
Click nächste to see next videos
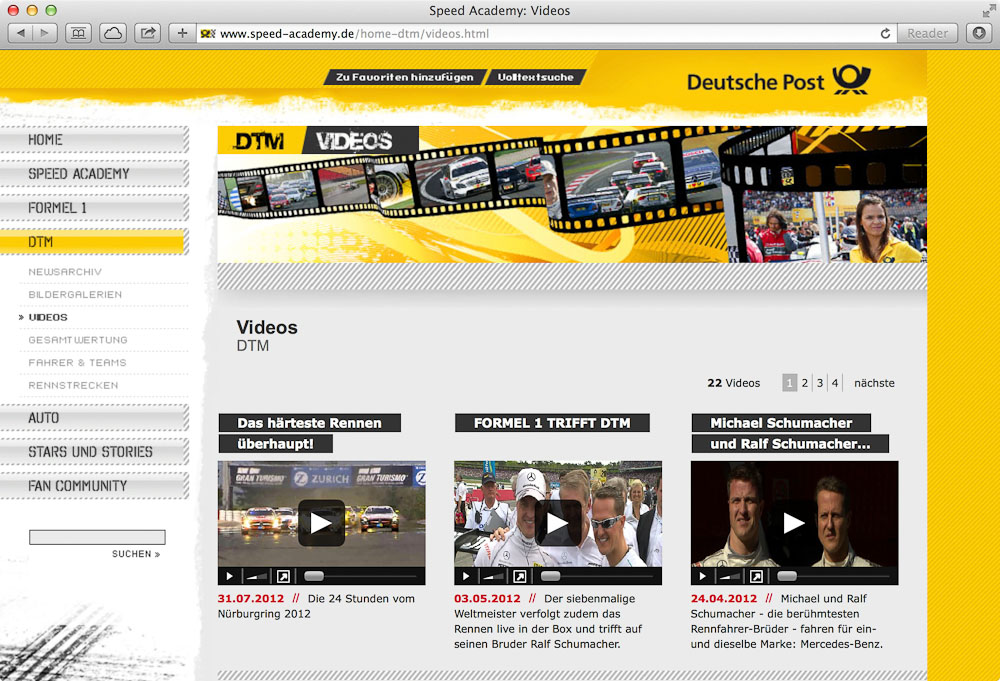point(874,383)
